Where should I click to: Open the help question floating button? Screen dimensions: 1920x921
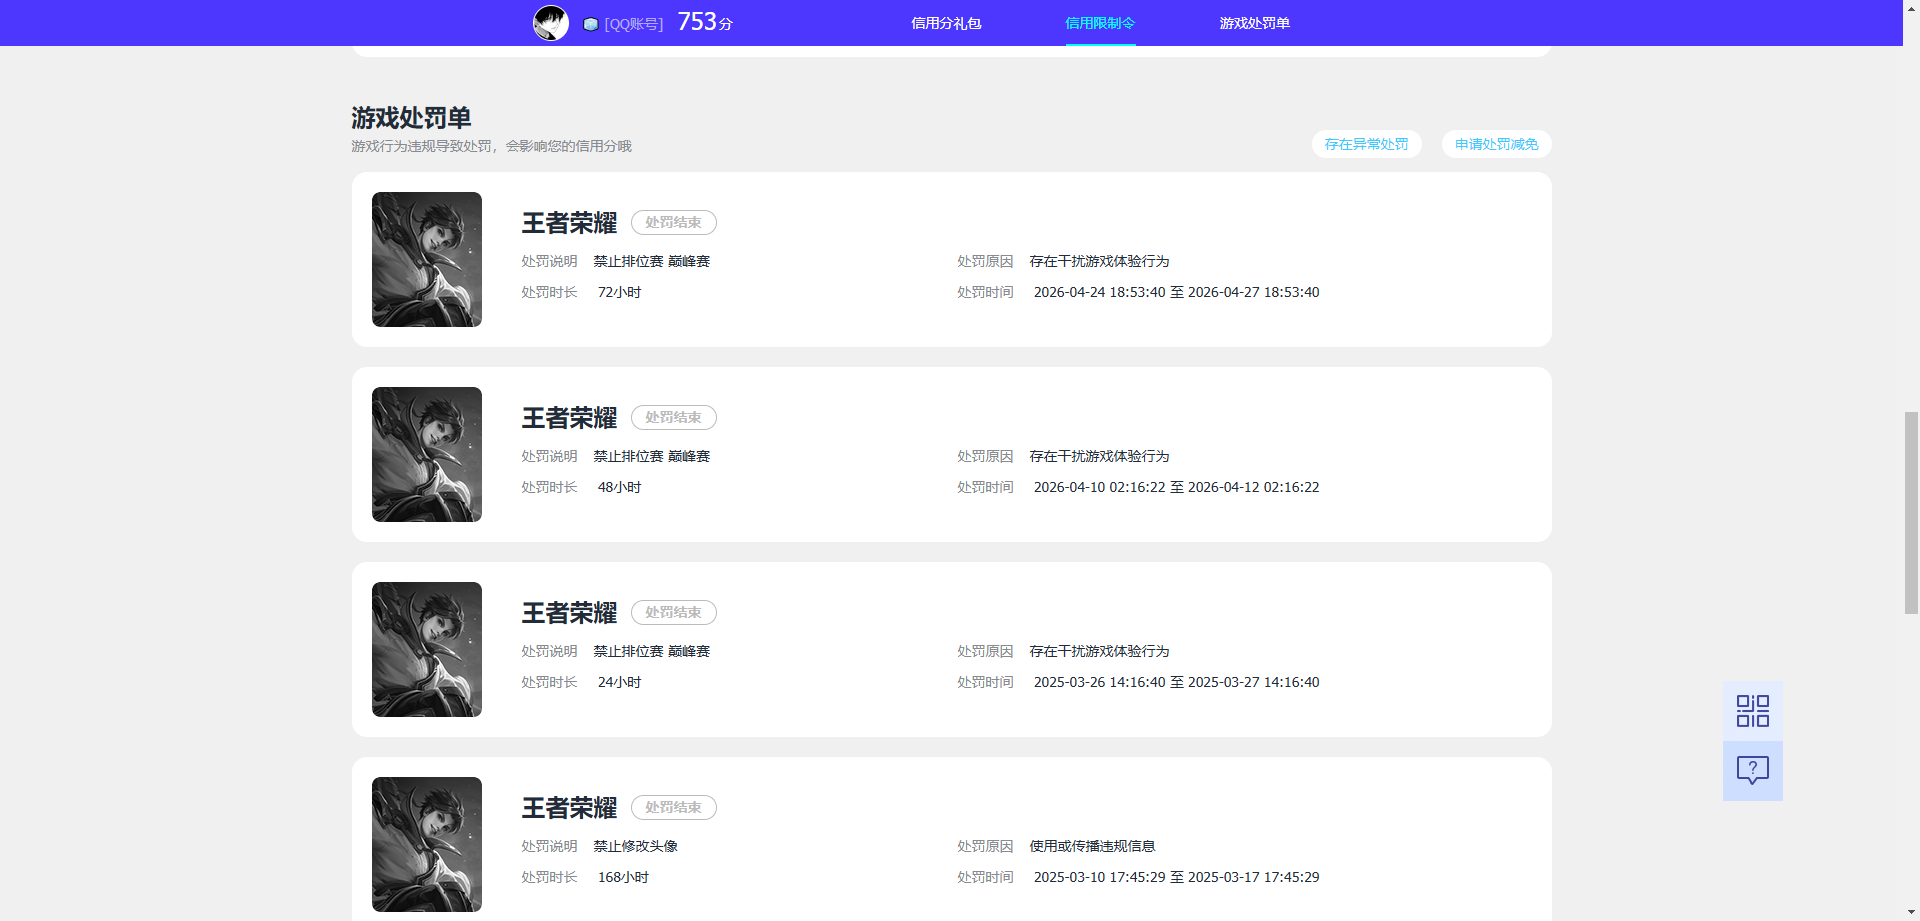[x=1752, y=770]
